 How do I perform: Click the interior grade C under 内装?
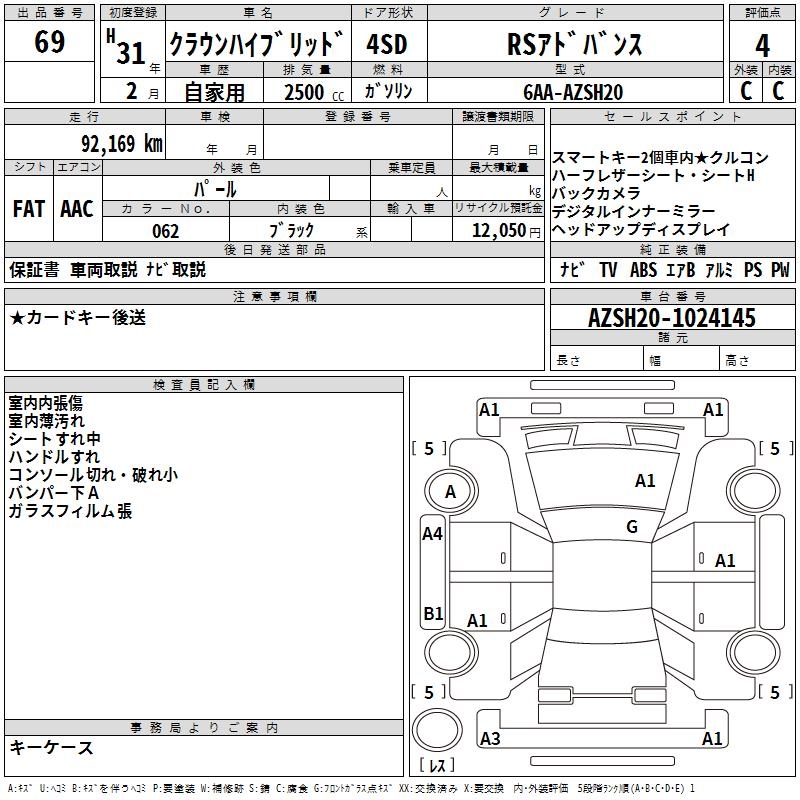(x=778, y=91)
